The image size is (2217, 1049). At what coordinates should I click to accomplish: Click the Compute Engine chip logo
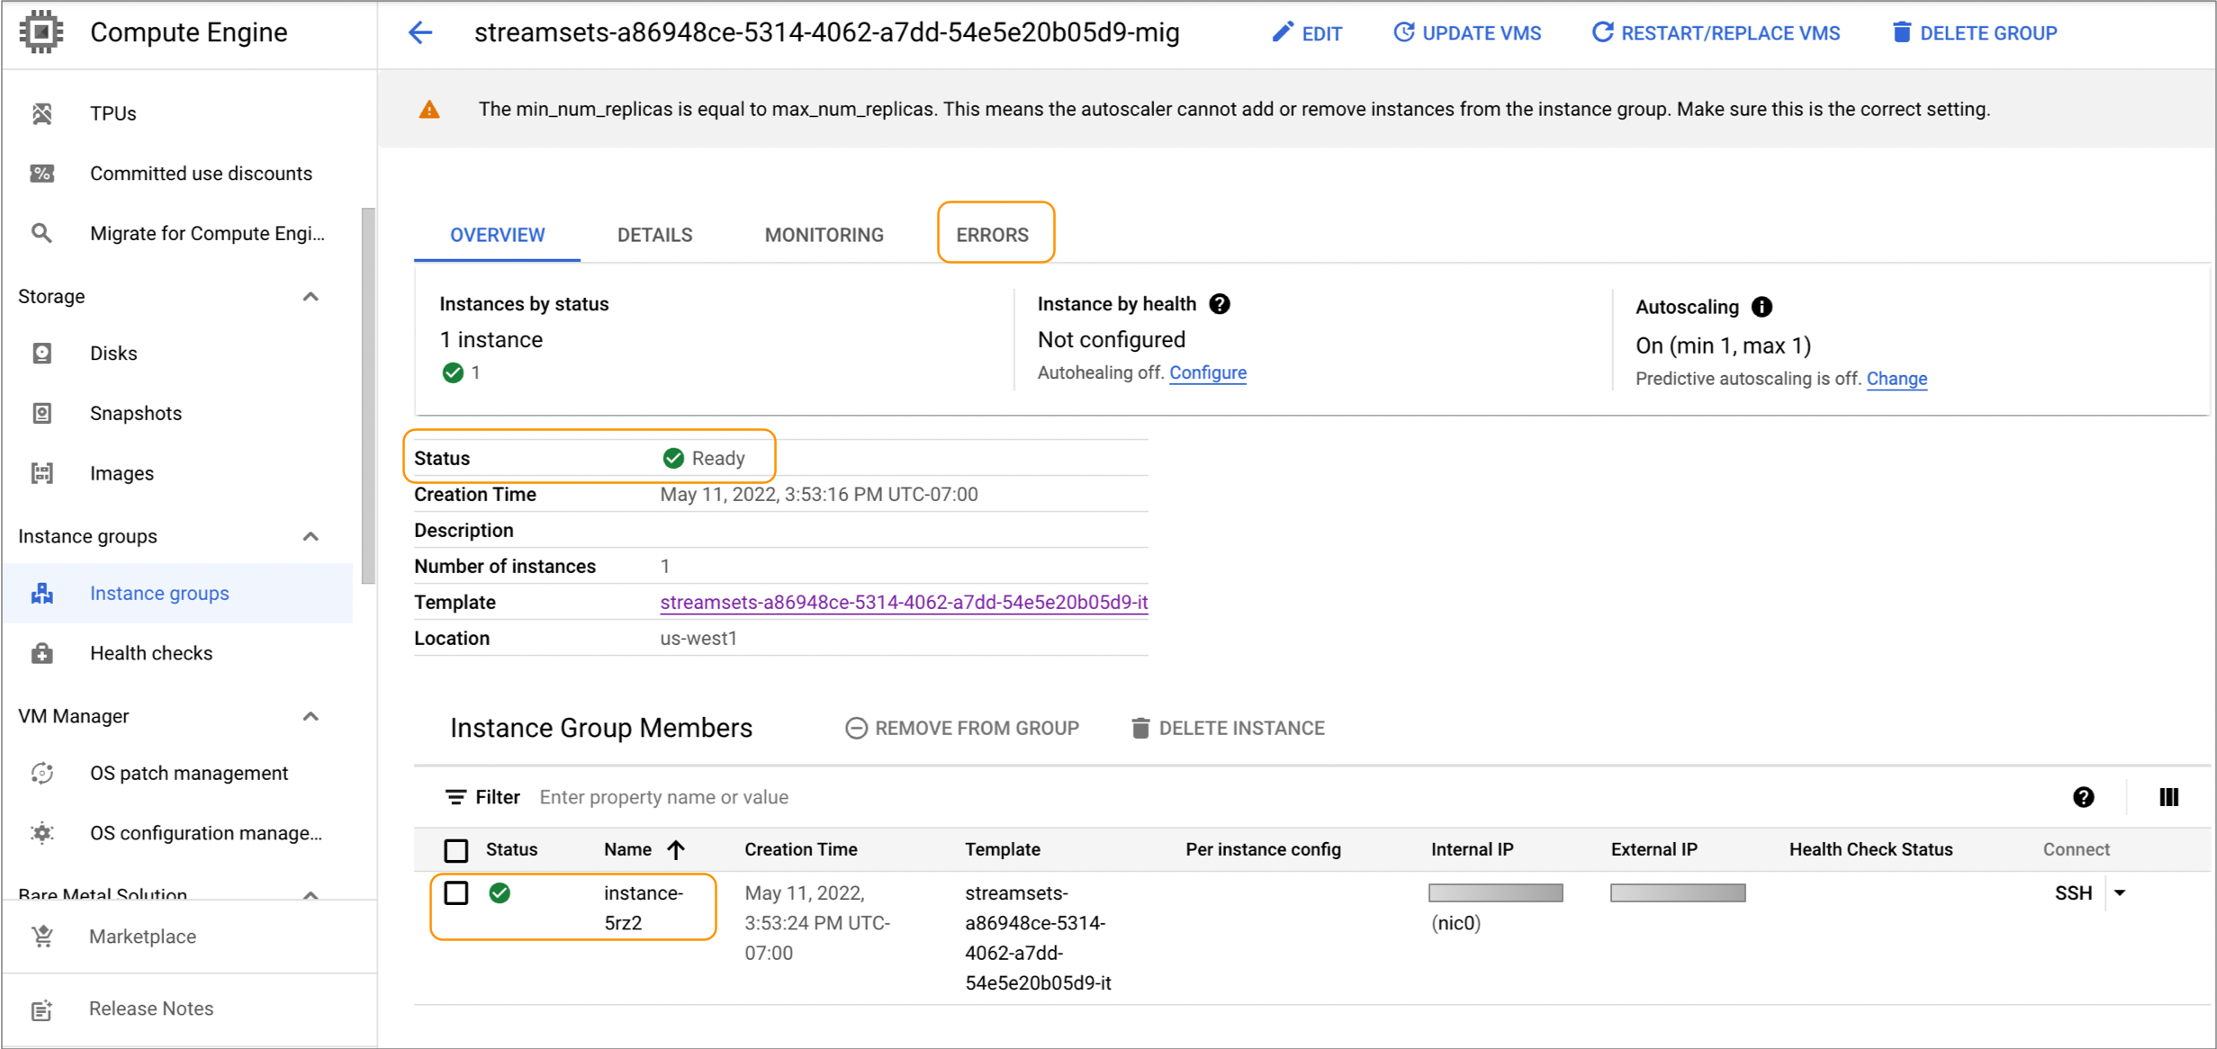point(41,32)
